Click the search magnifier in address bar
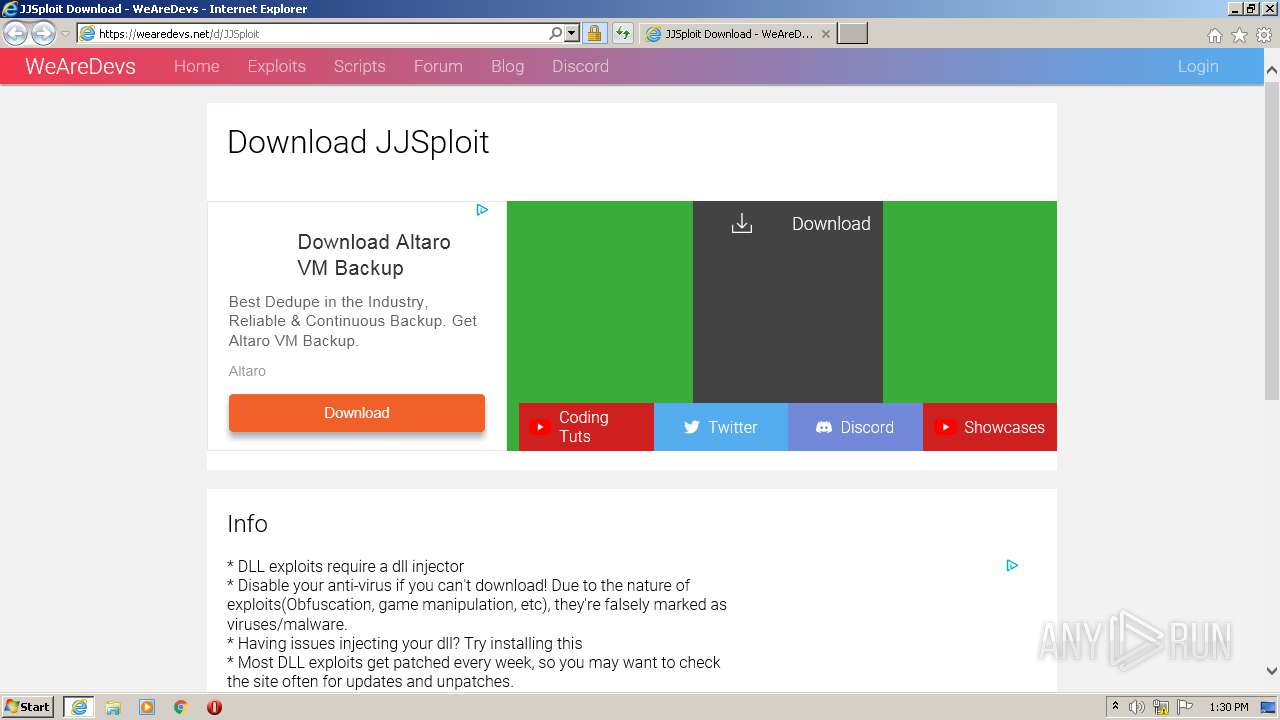Viewport: 1280px width, 720px height. [x=556, y=33]
